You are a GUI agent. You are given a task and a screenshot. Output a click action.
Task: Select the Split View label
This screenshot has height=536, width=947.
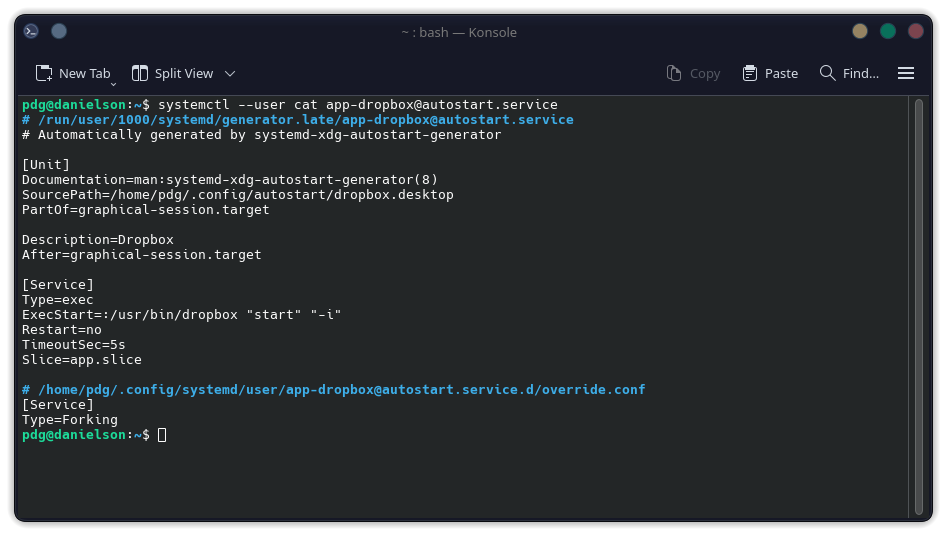184,73
